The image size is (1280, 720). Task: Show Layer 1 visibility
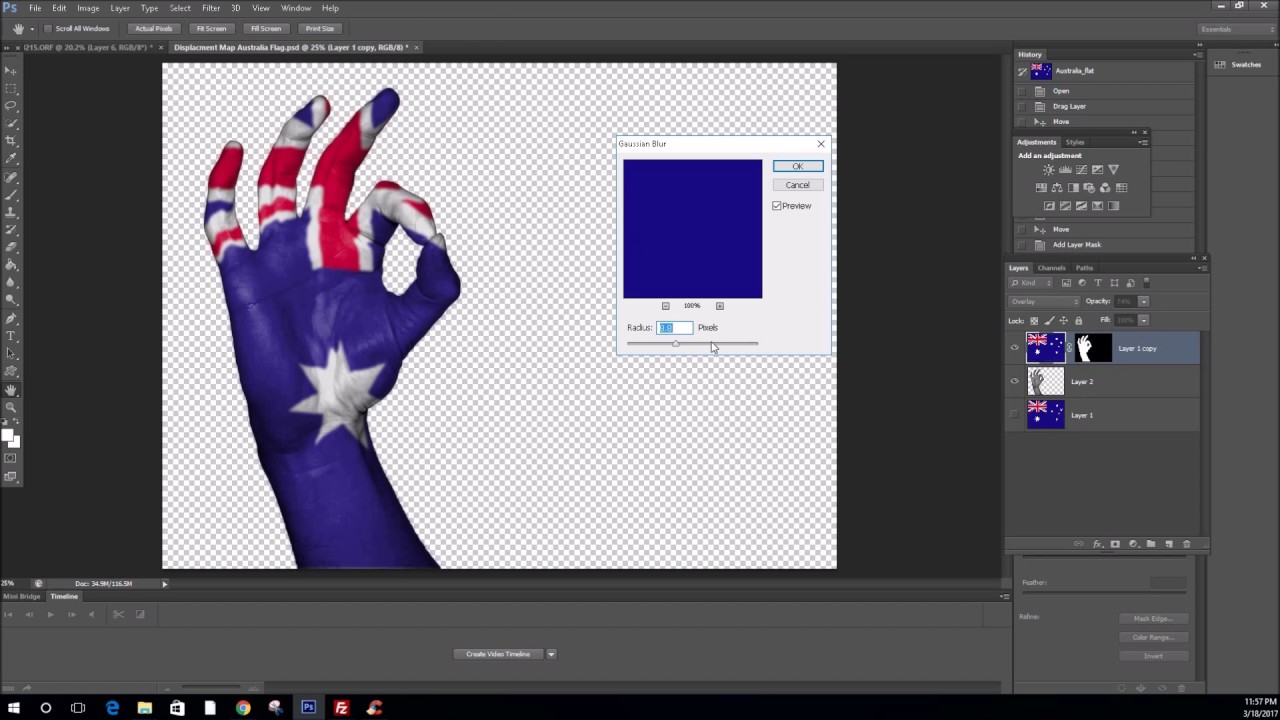(1015, 415)
